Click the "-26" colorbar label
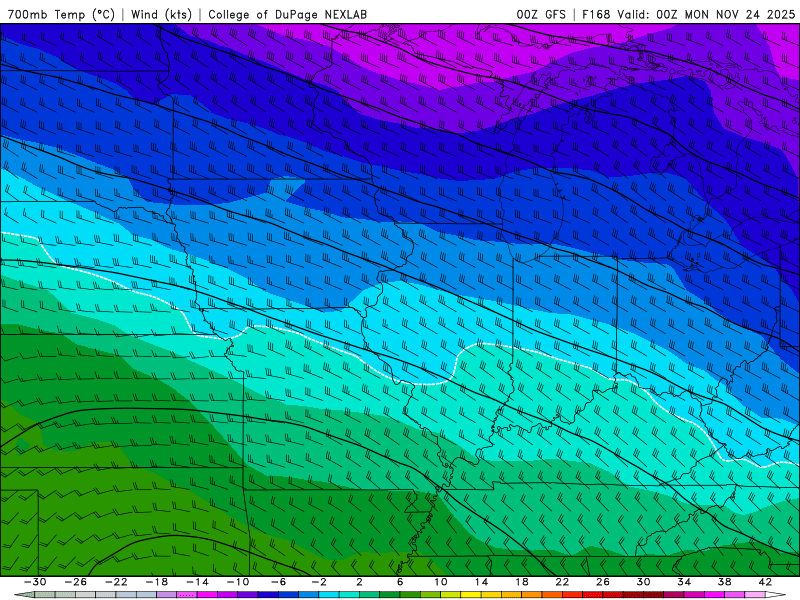Screen dimensions: 800x600 click(76, 582)
